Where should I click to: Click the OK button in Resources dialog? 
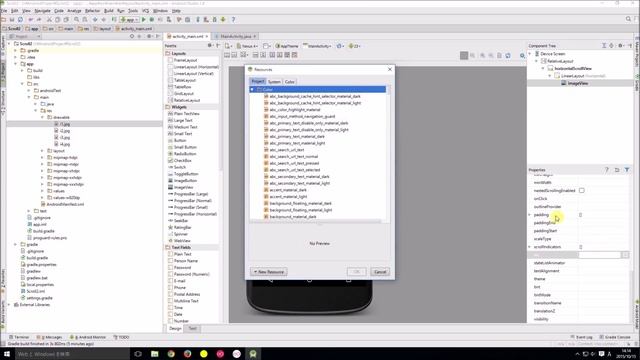(x=356, y=272)
